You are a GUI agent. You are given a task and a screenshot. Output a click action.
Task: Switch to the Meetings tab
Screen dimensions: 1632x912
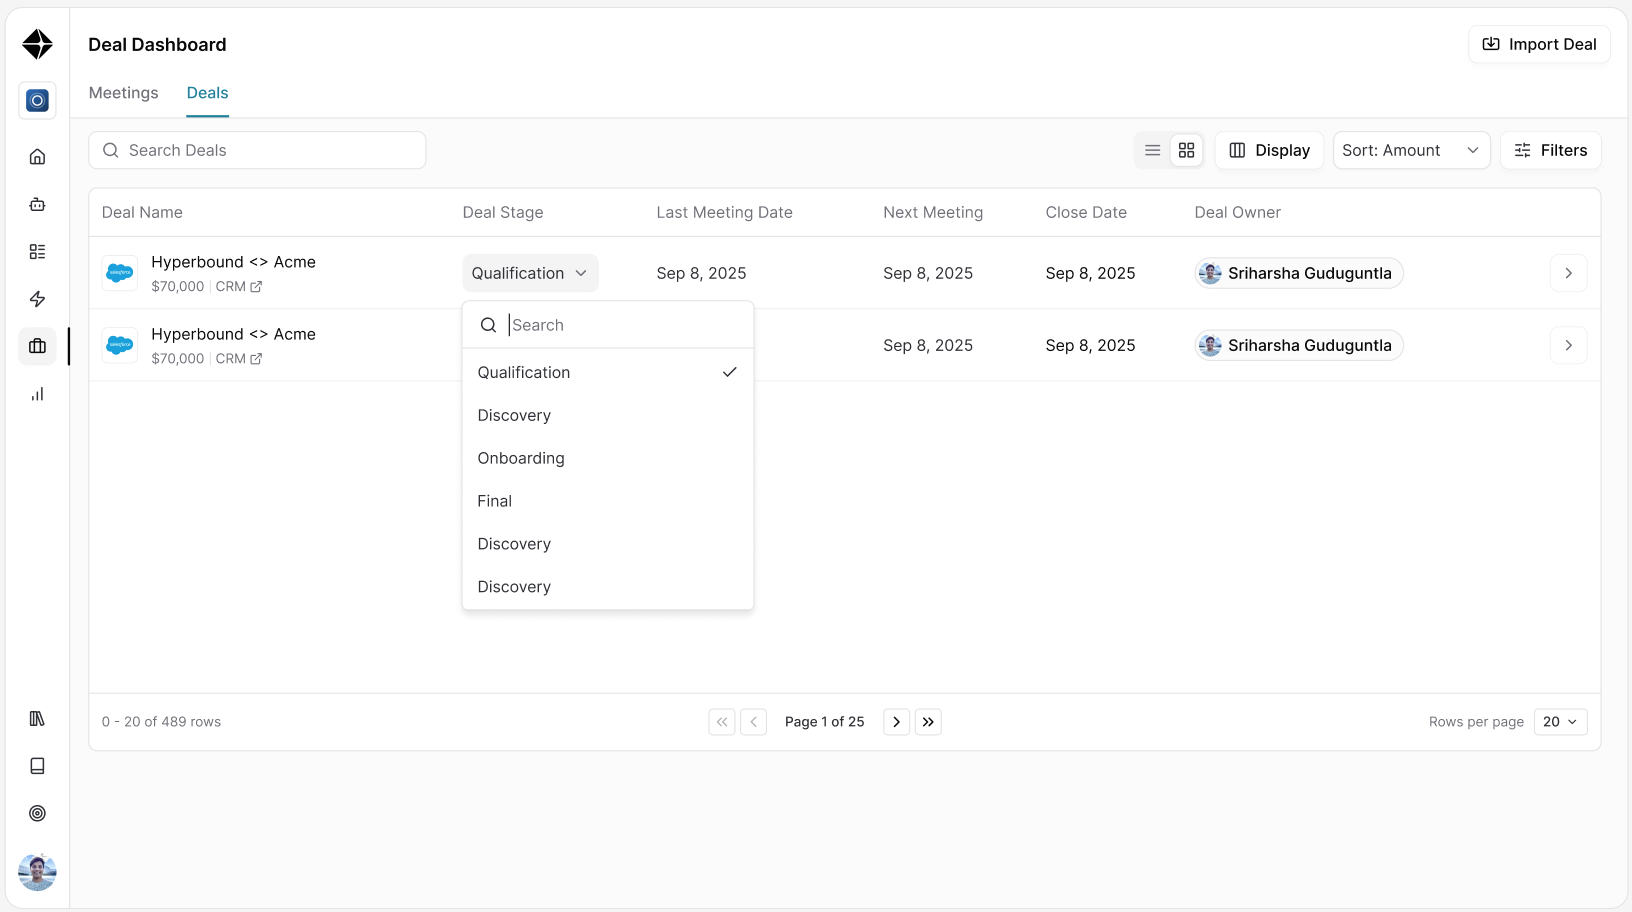pos(124,93)
